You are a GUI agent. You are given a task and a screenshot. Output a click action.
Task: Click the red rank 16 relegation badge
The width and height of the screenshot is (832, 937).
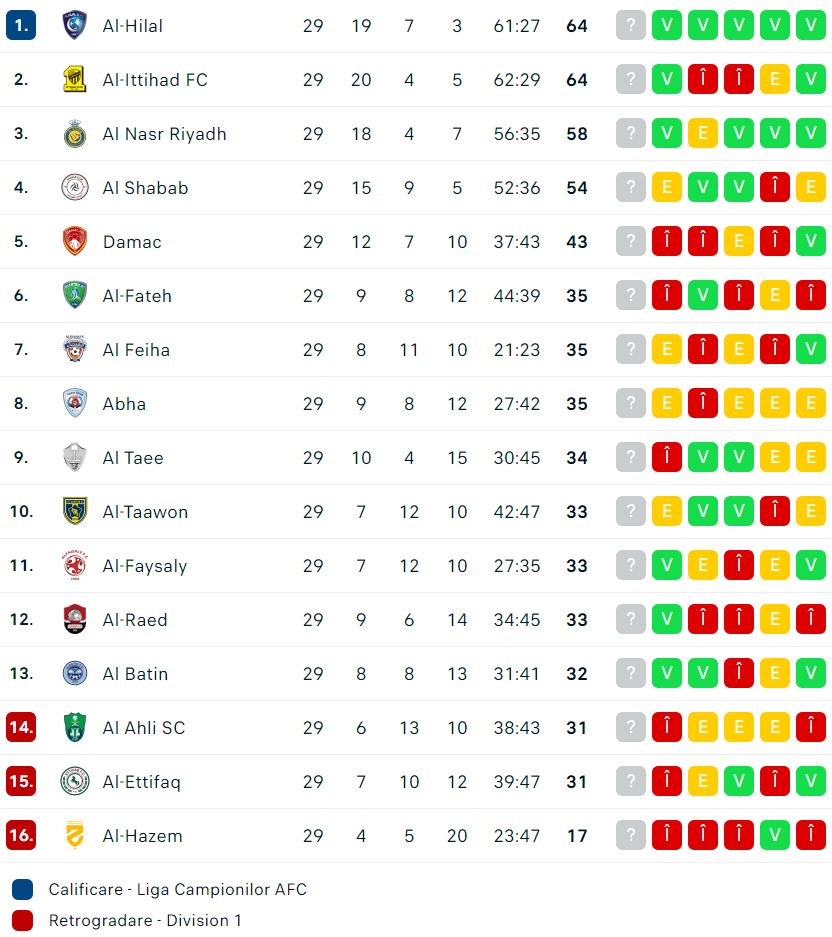click(x=21, y=835)
